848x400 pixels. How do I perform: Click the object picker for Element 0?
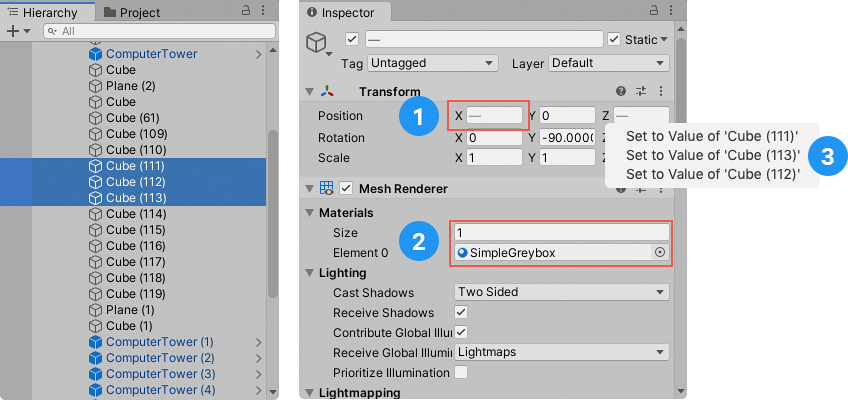[659, 253]
